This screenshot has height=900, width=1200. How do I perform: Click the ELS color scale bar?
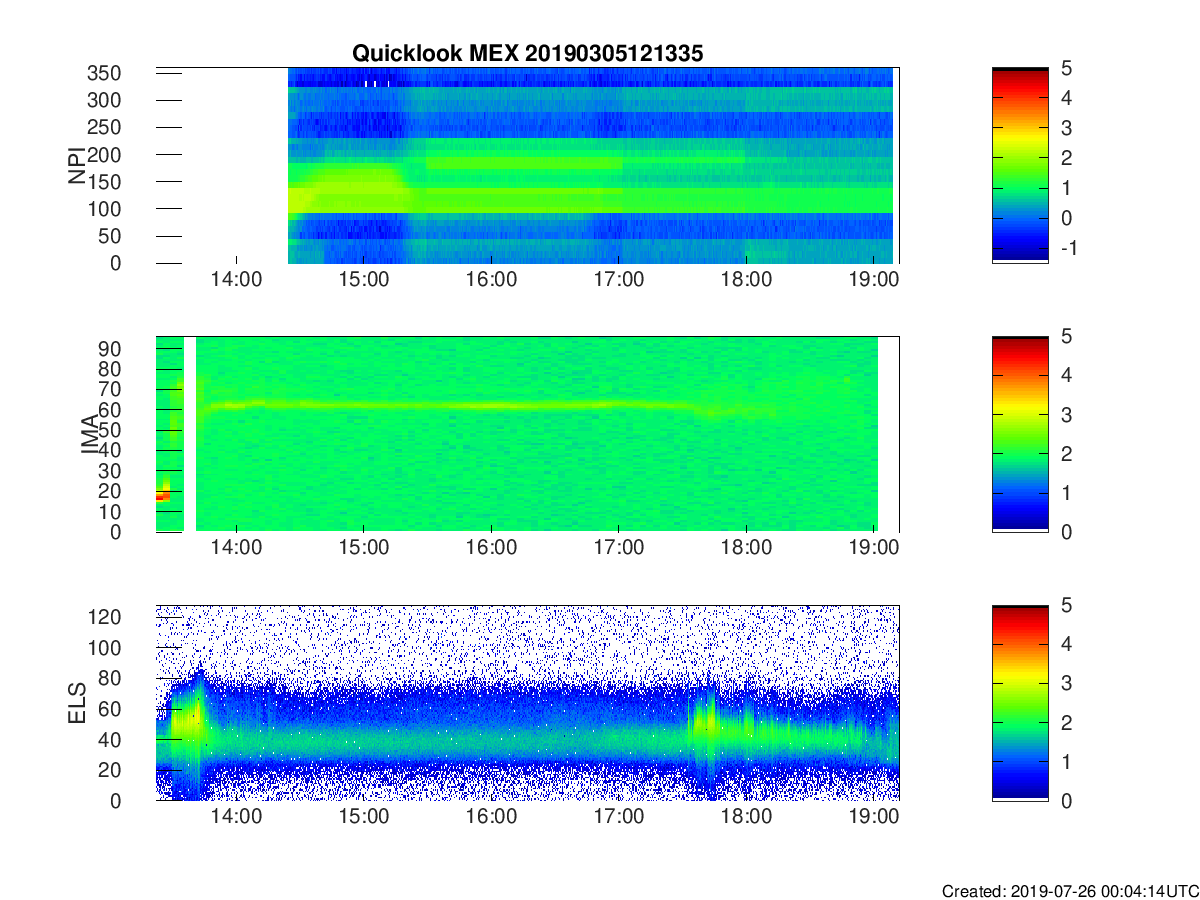pos(1020,703)
